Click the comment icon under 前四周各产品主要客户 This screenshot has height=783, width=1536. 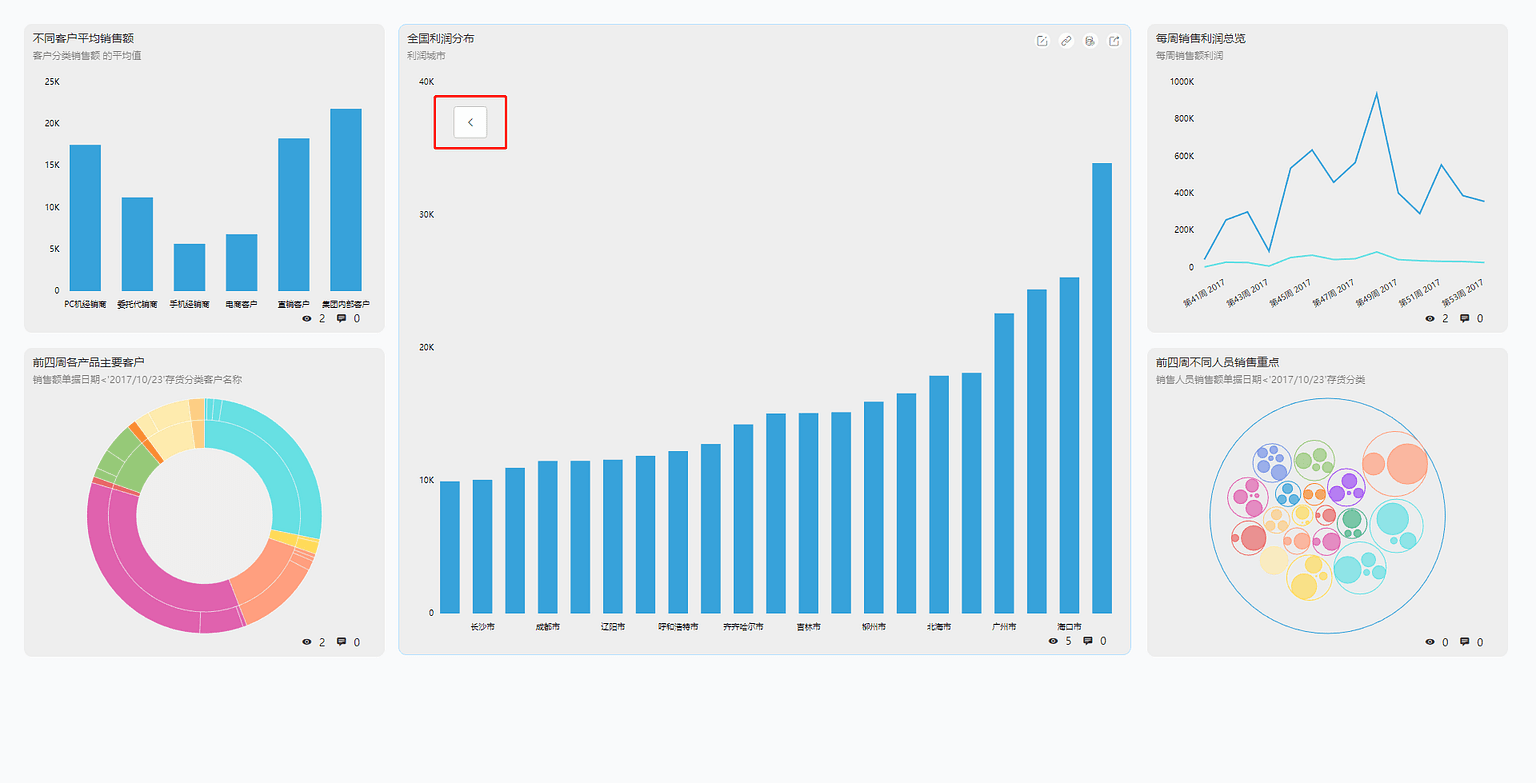[x=341, y=642]
